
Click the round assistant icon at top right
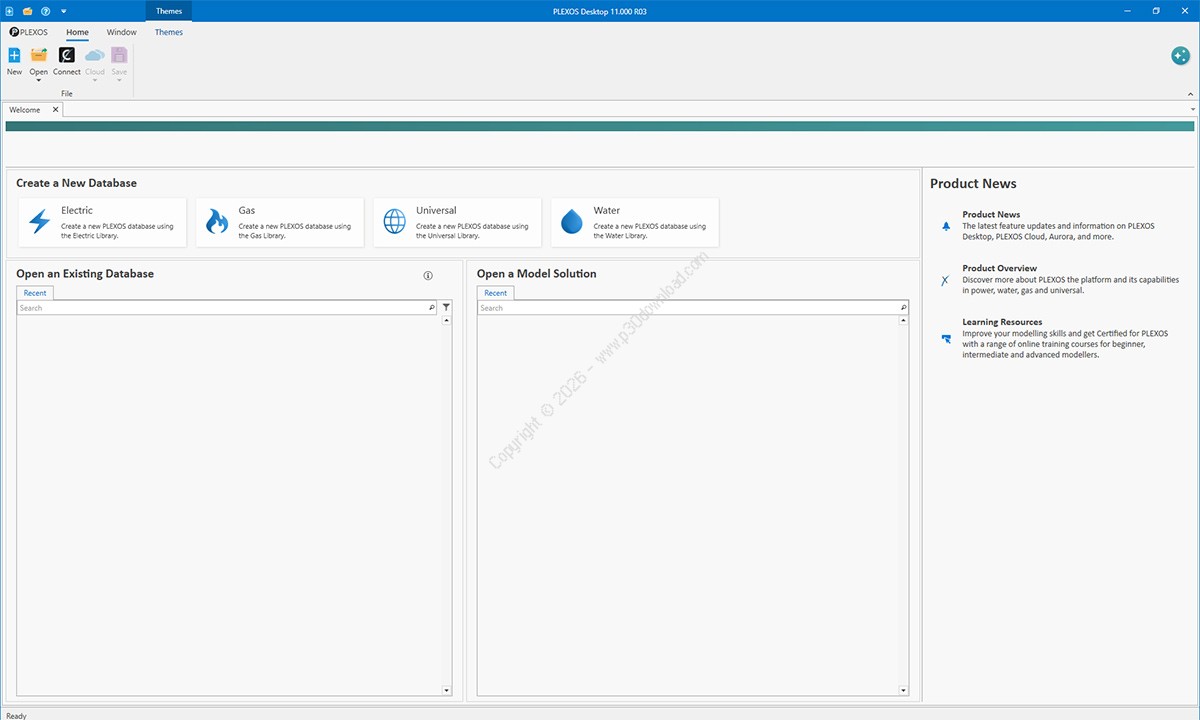pyautogui.click(x=1180, y=56)
